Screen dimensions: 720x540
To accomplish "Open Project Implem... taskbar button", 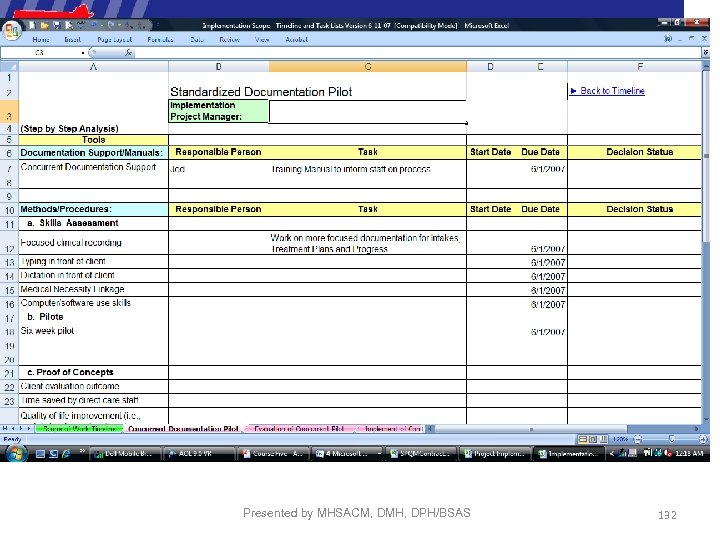I will coord(495,454).
